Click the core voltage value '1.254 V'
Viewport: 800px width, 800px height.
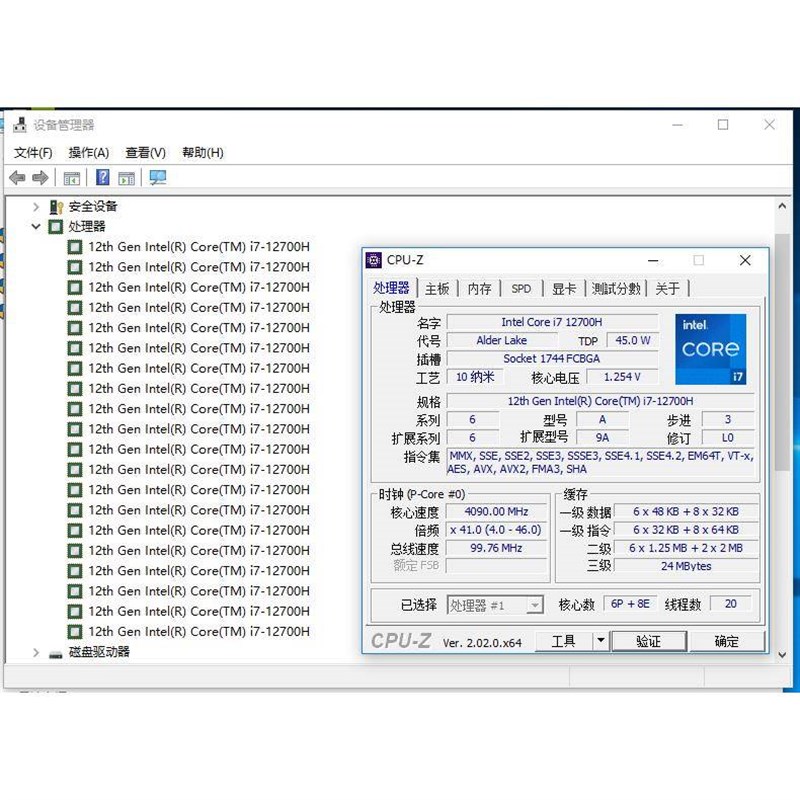[622, 377]
